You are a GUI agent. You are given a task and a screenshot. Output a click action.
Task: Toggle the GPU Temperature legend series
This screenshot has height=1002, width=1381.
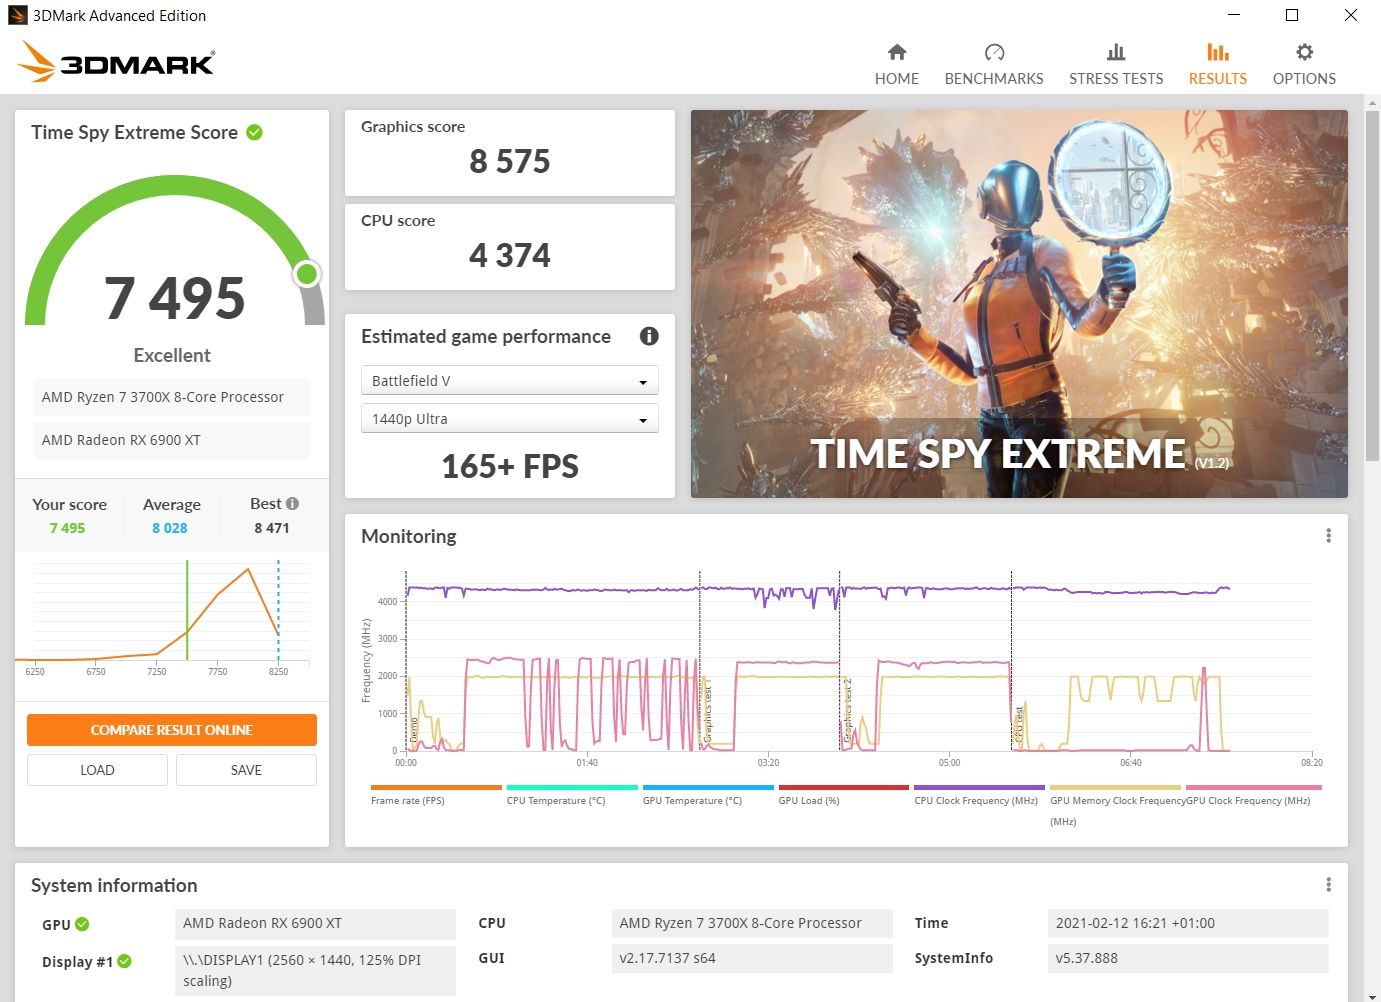[708, 795]
